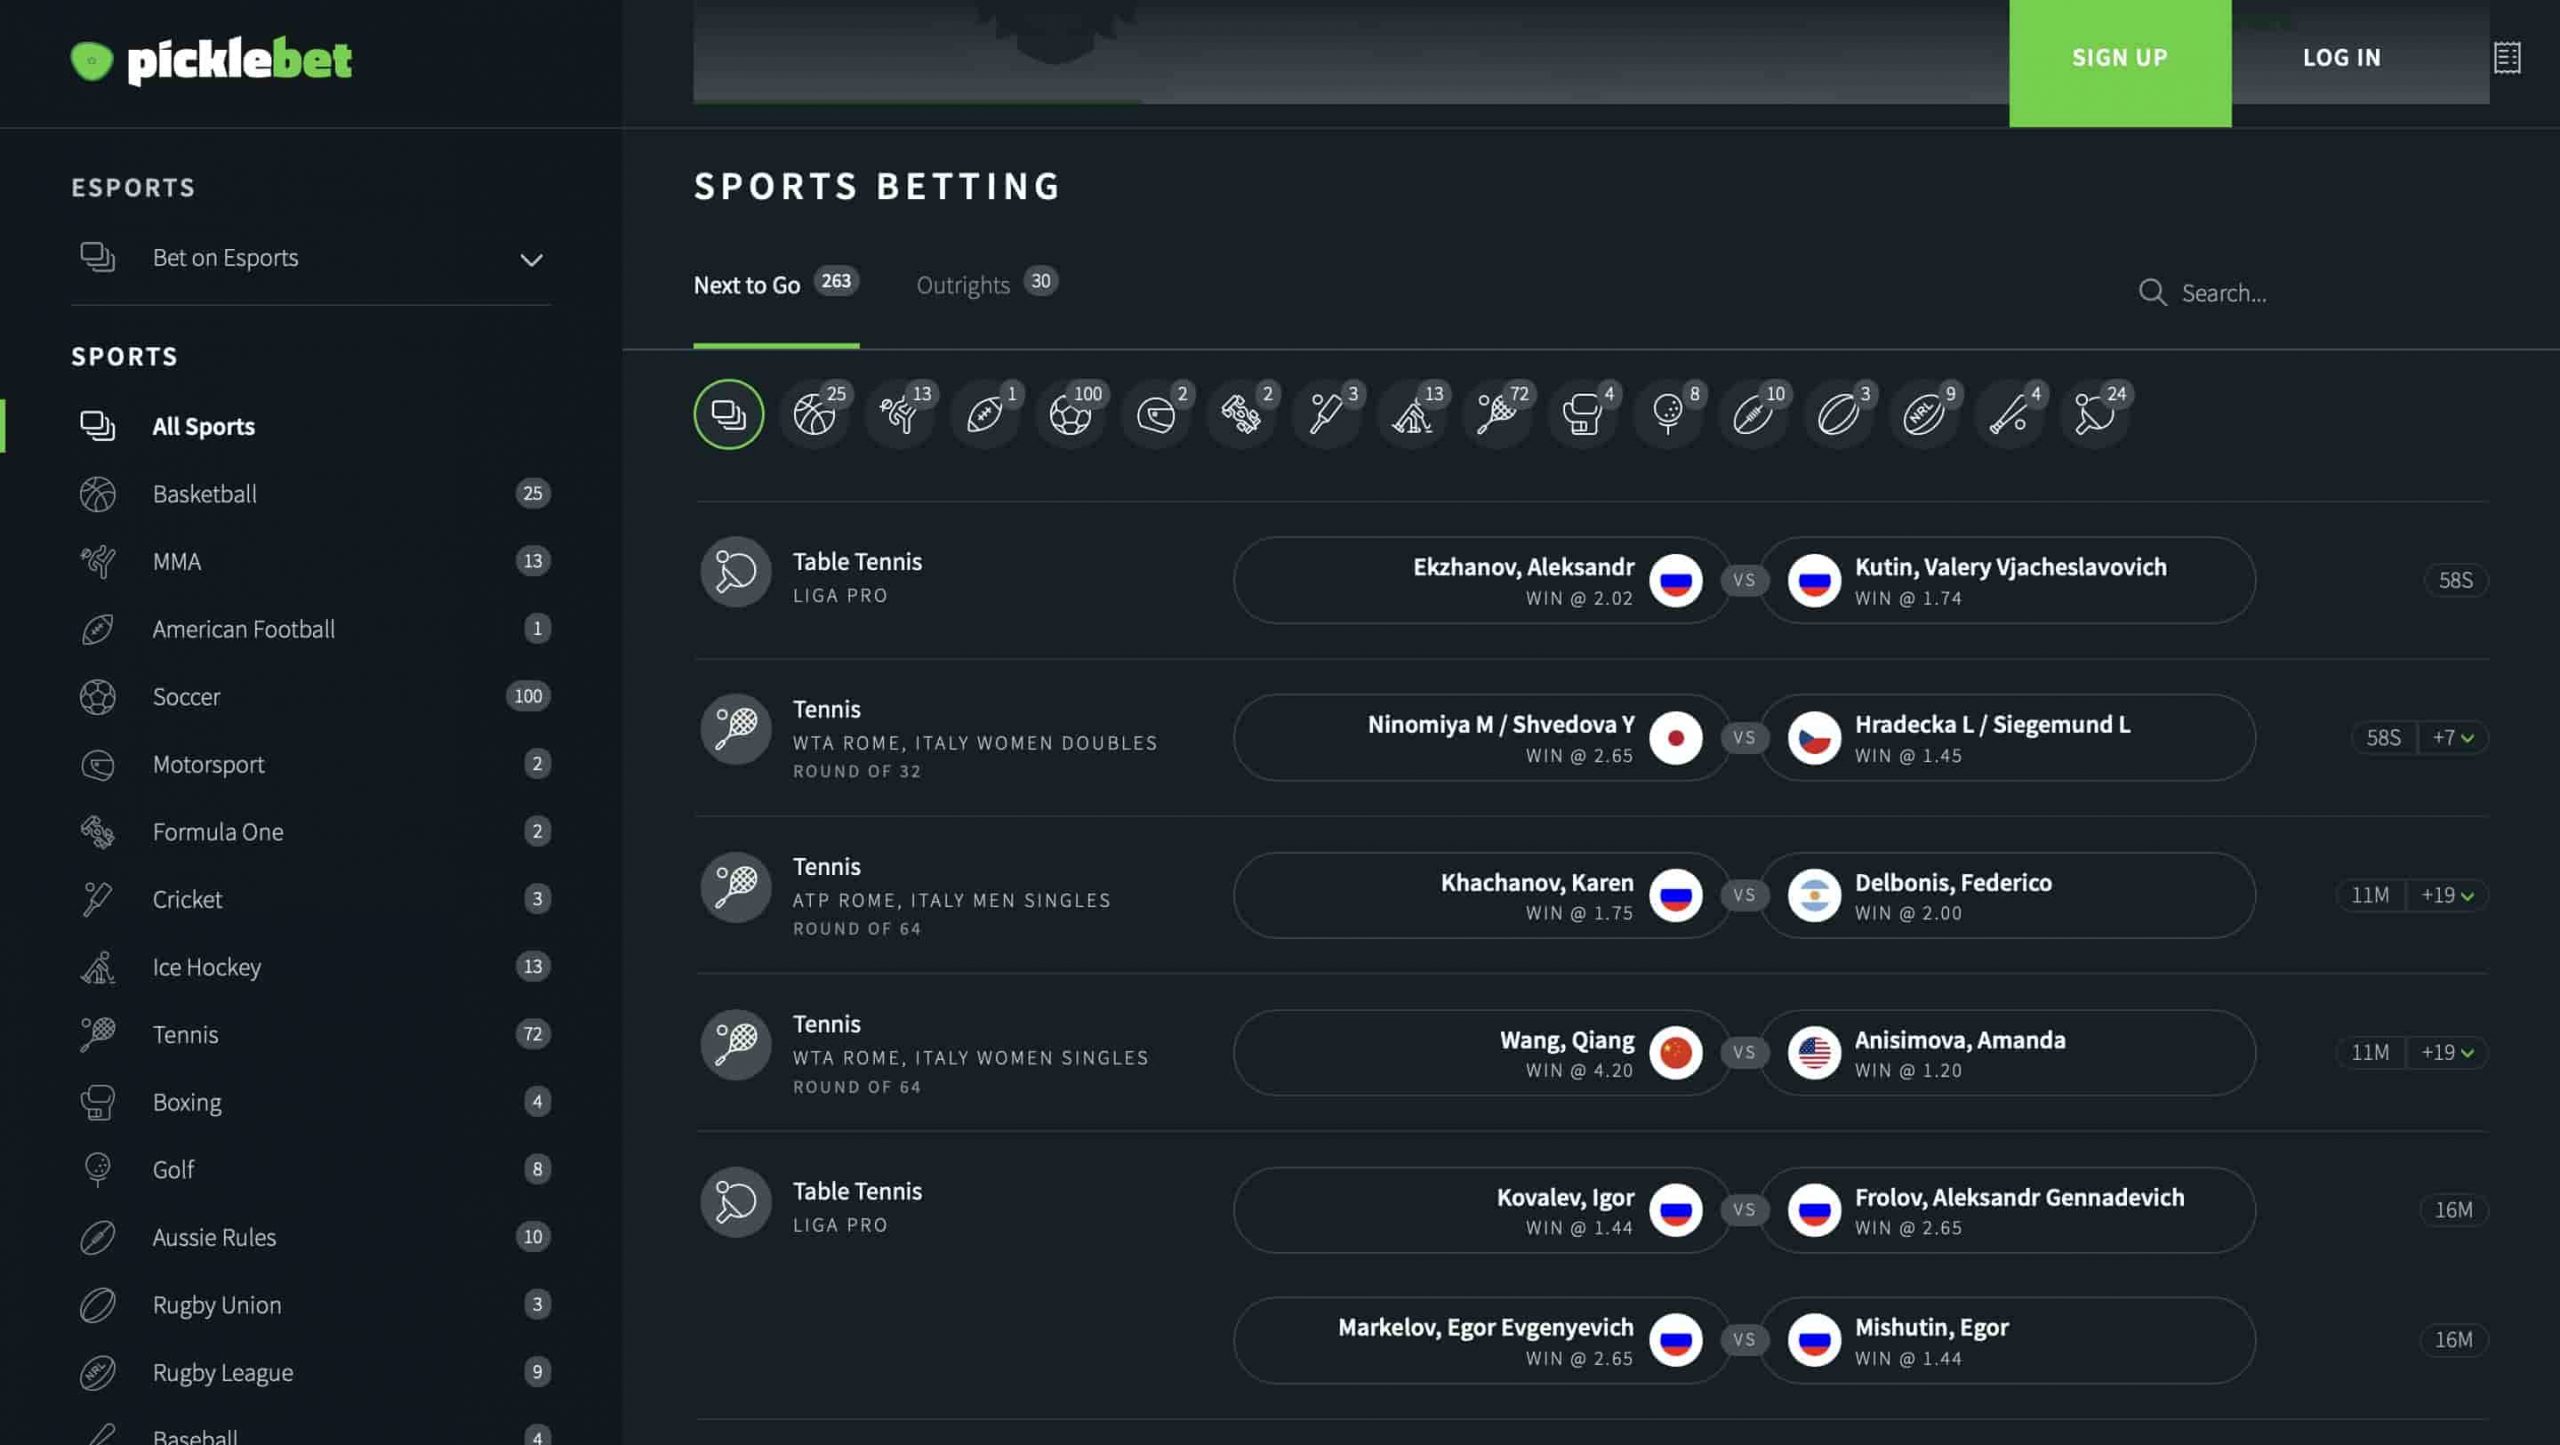Expand +19 markets for Khachanov vs Delbonis
Viewport: 2560px width, 1445px height.
click(2447, 895)
